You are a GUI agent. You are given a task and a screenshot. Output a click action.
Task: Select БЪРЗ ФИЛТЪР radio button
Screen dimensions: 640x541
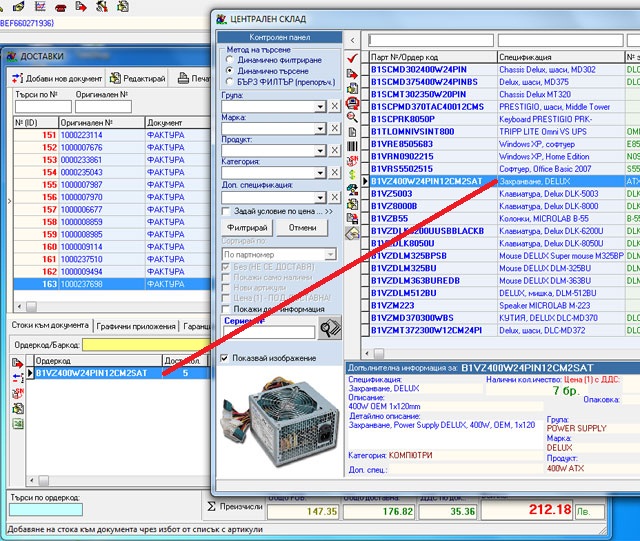(x=230, y=82)
